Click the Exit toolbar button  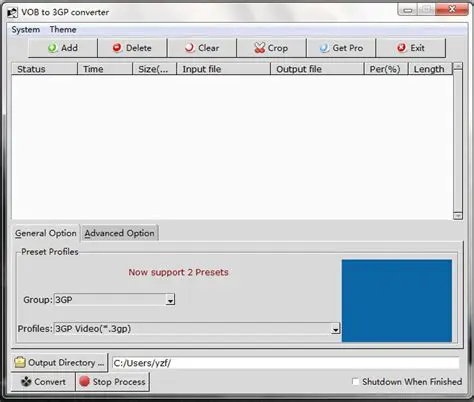pyautogui.click(x=411, y=48)
